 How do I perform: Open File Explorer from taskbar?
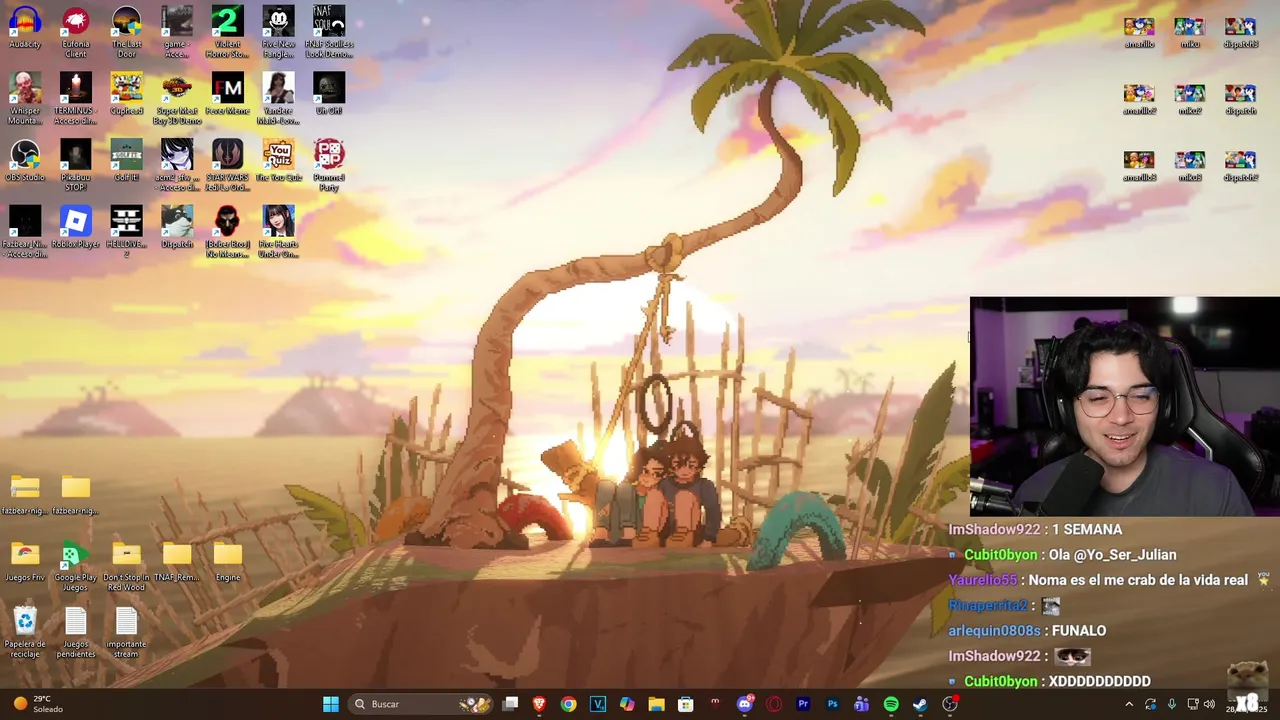656,704
